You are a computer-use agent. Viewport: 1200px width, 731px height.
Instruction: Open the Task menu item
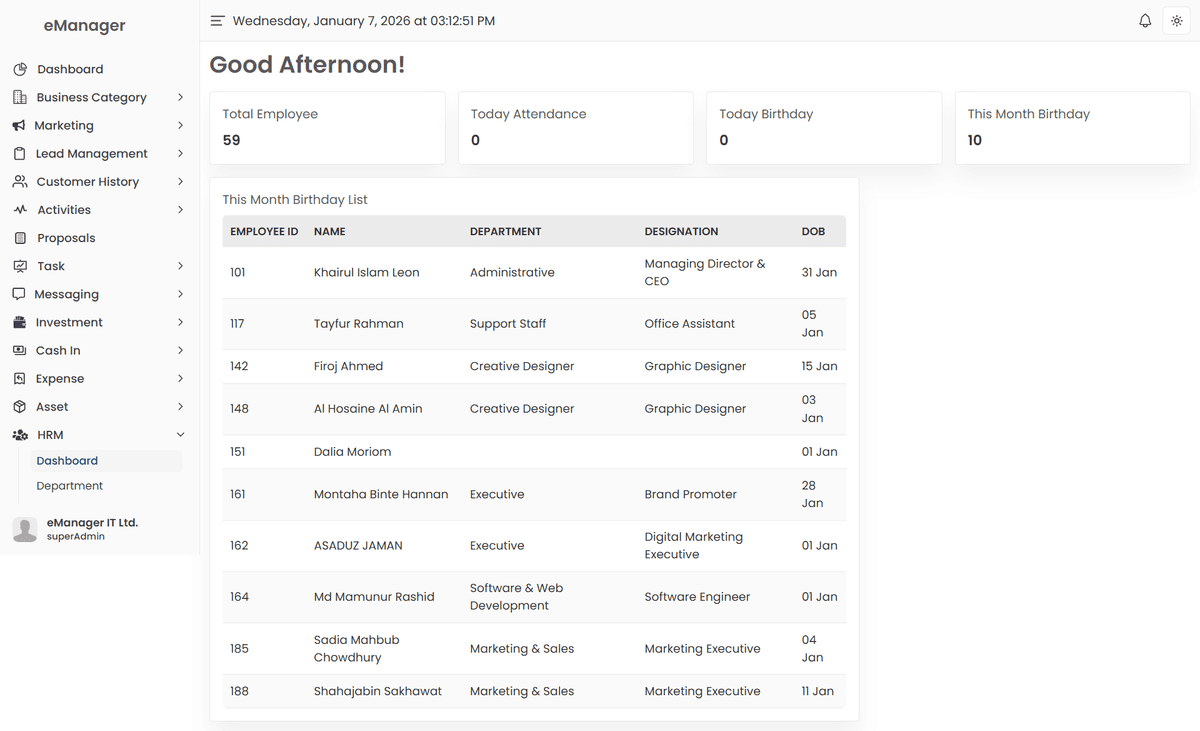[x=51, y=266]
